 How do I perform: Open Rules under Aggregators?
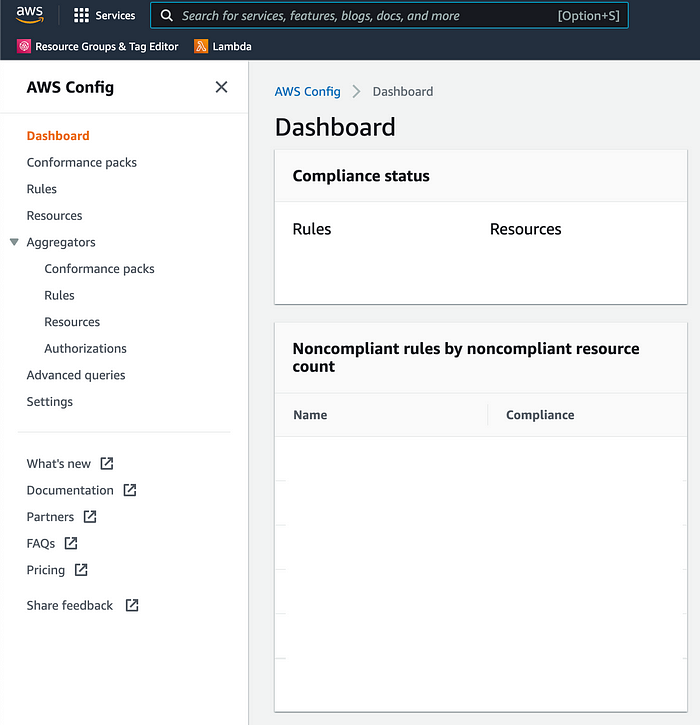pyautogui.click(x=59, y=295)
